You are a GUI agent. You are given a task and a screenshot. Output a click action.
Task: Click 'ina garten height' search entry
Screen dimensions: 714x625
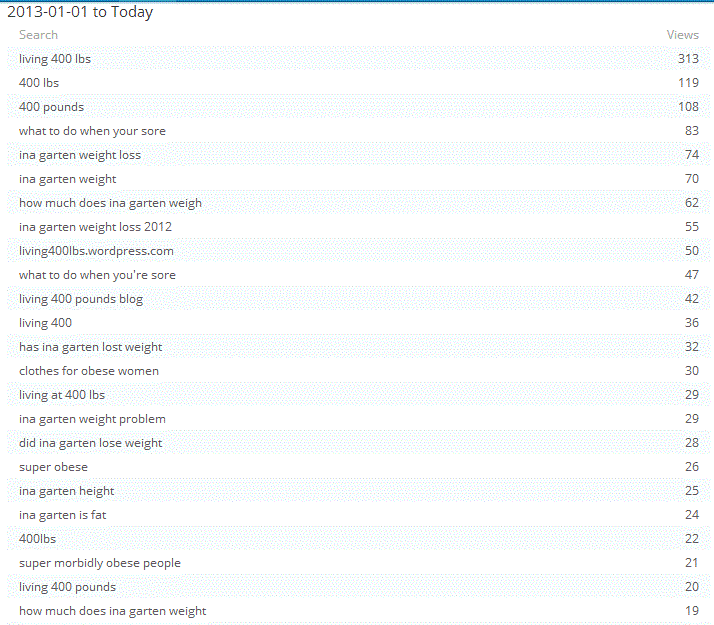(x=67, y=491)
